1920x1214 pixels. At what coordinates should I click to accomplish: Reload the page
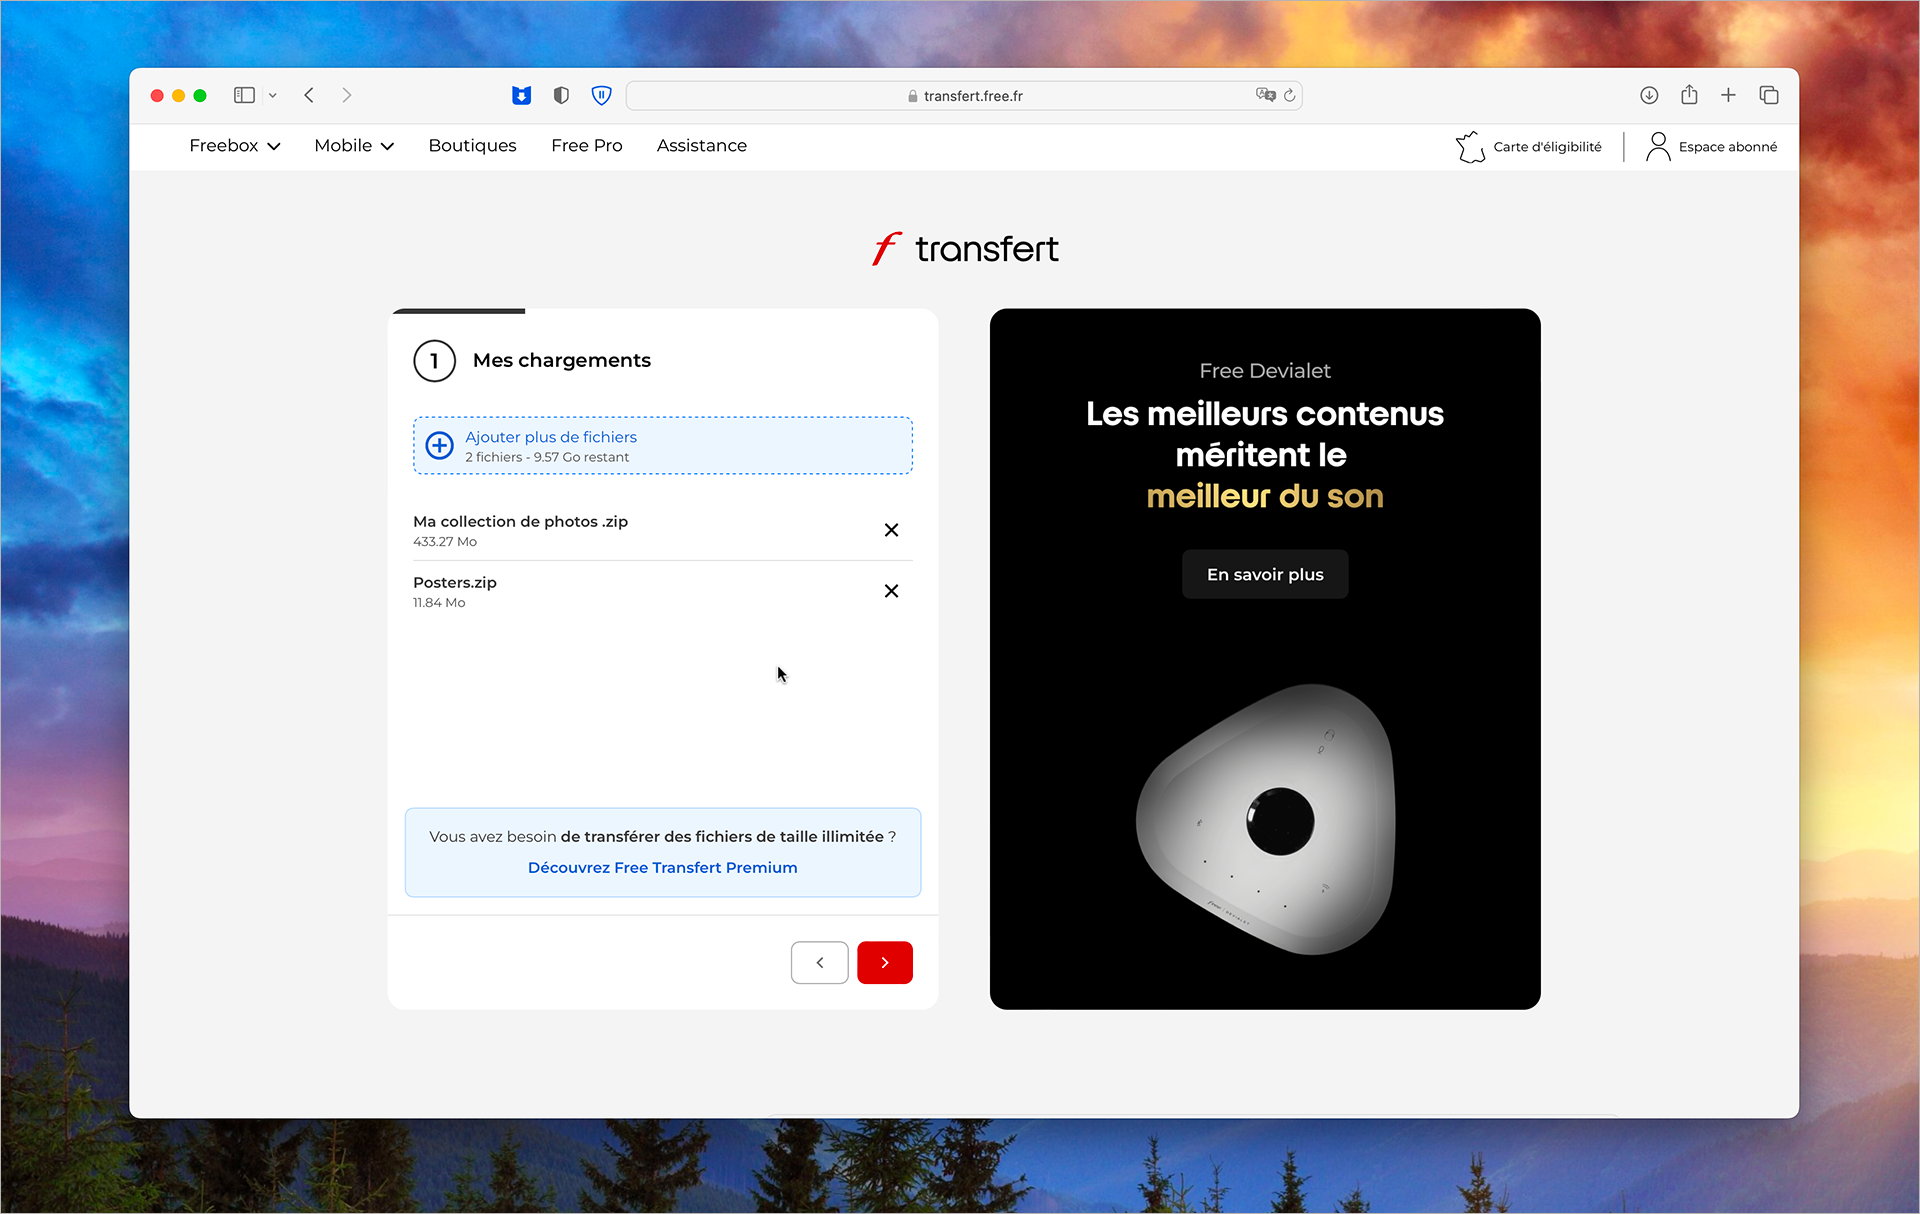1289,96
